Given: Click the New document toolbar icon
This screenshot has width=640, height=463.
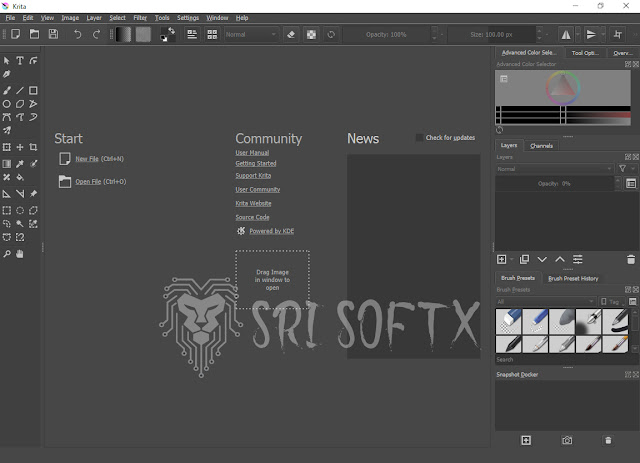Looking at the screenshot, I should (16, 34).
